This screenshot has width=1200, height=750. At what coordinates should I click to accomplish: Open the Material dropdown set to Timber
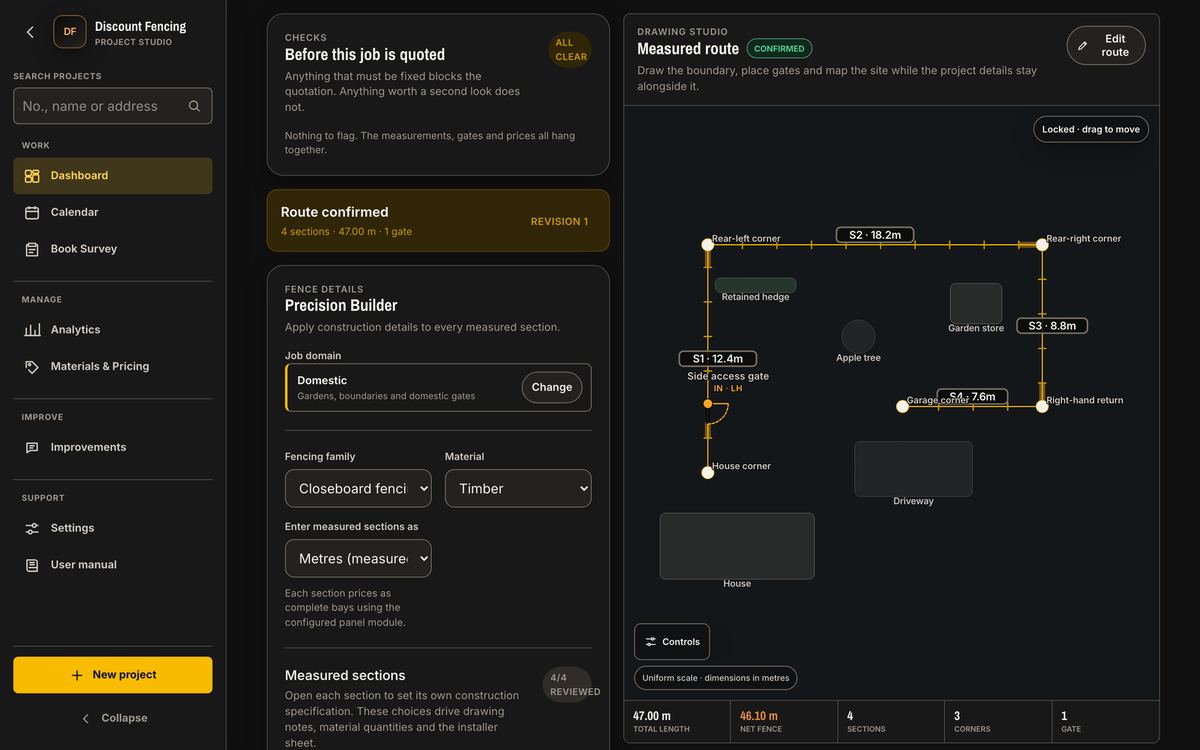click(518, 488)
